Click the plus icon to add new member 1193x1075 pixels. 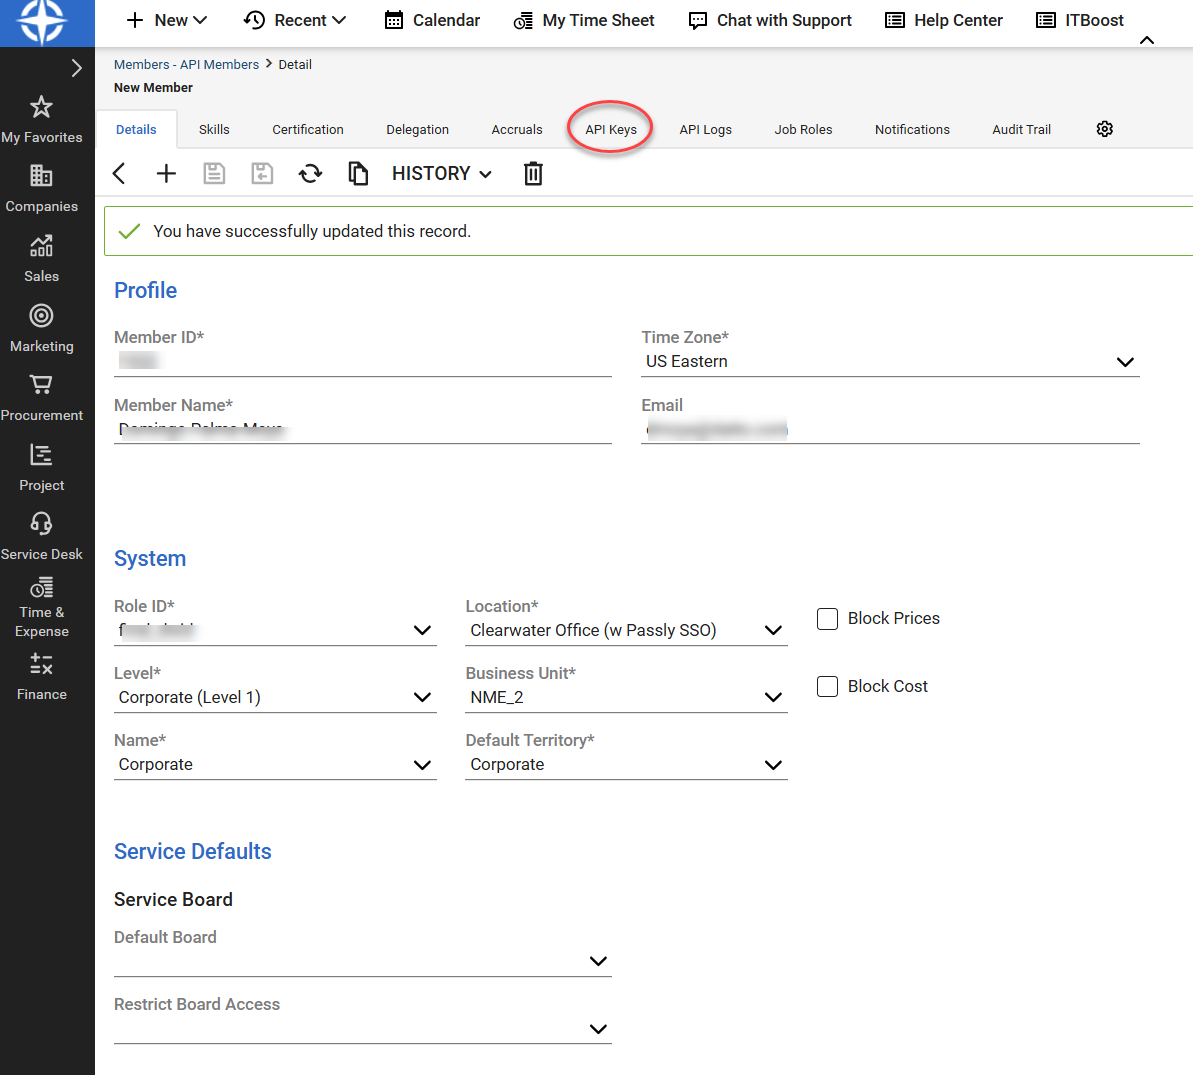[166, 174]
